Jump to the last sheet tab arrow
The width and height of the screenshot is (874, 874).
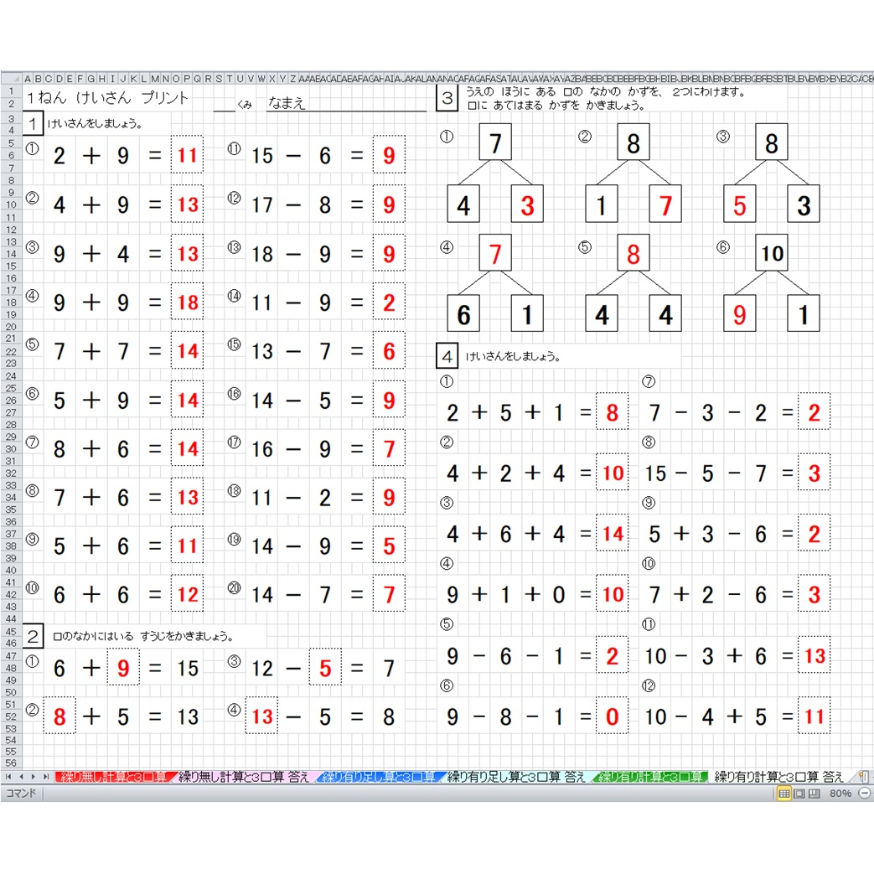[x=46, y=776]
